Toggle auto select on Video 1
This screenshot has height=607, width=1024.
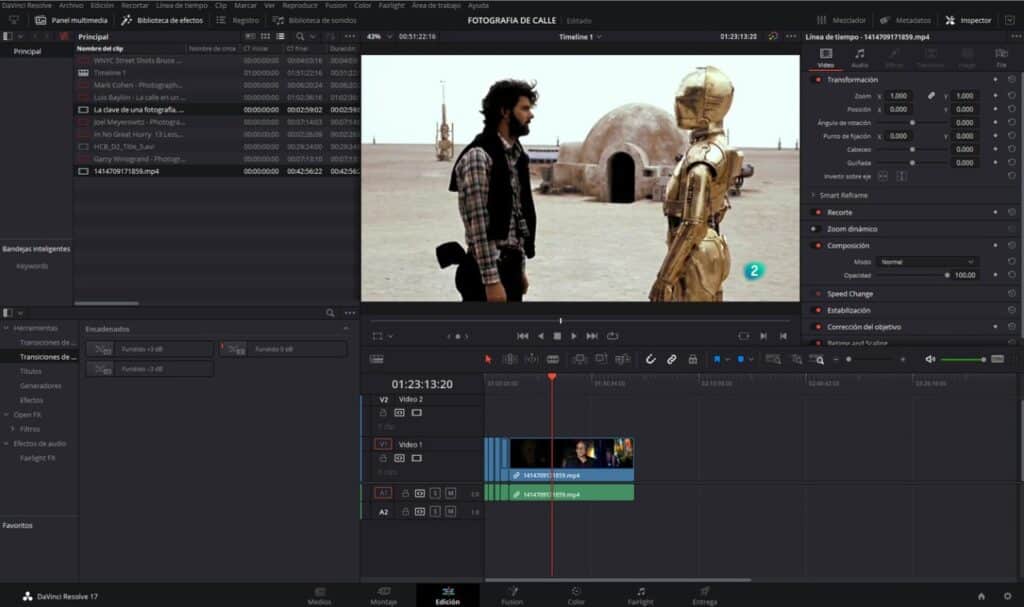pyautogui.click(x=400, y=459)
